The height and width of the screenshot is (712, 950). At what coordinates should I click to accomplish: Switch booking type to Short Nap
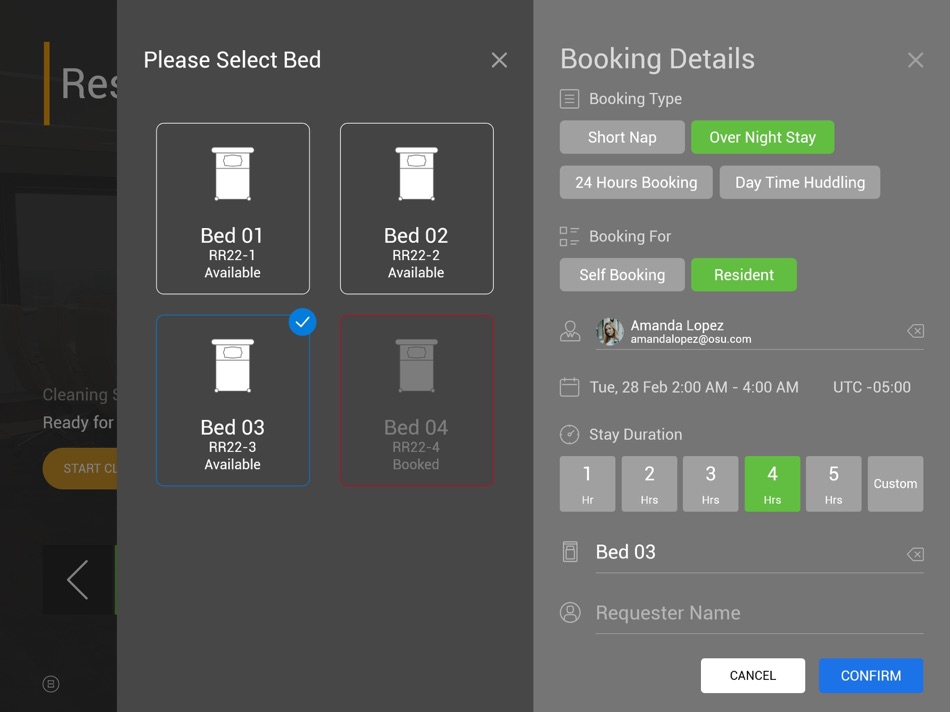point(622,137)
